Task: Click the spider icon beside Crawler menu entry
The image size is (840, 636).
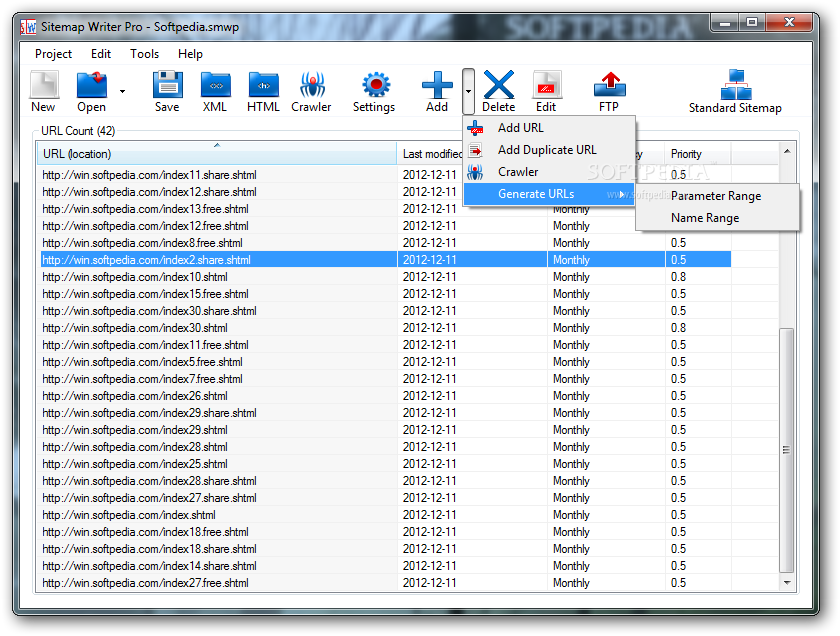Action: 475,172
